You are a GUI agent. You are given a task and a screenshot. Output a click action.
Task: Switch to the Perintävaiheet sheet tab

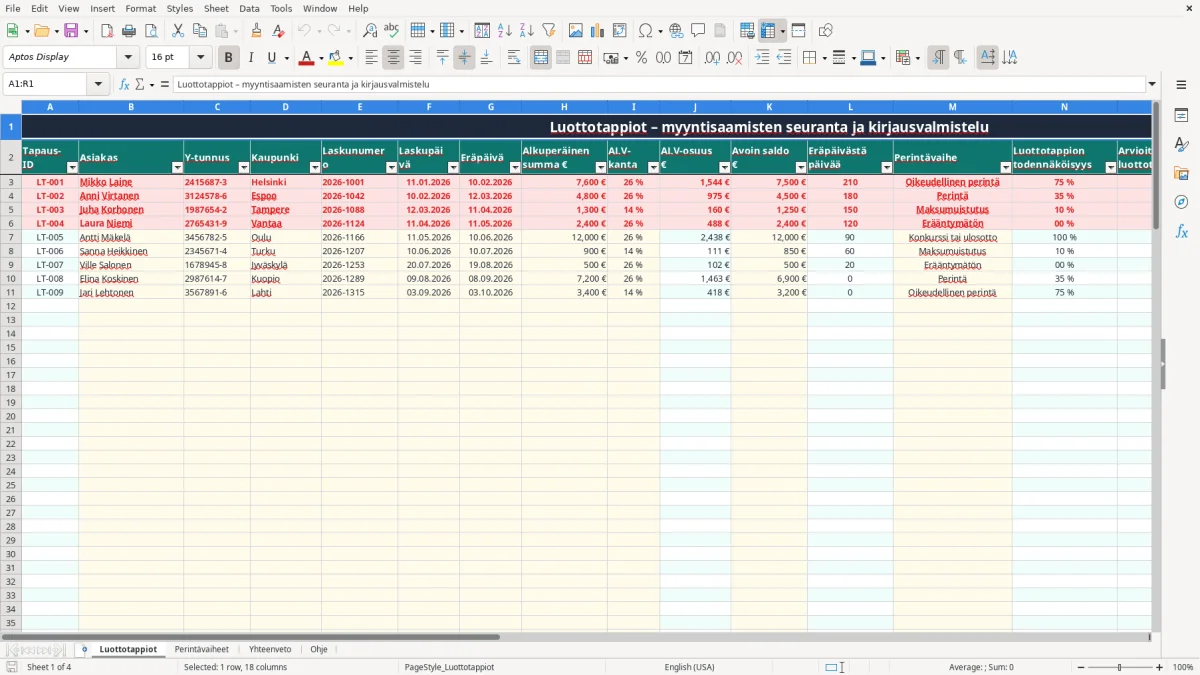coord(201,649)
